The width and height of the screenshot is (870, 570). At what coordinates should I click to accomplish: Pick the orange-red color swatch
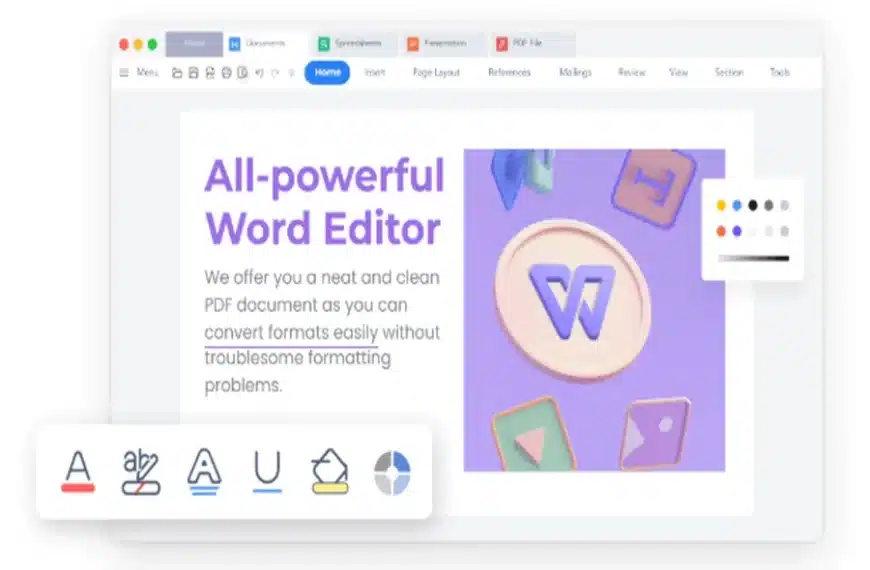pos(721,231)
